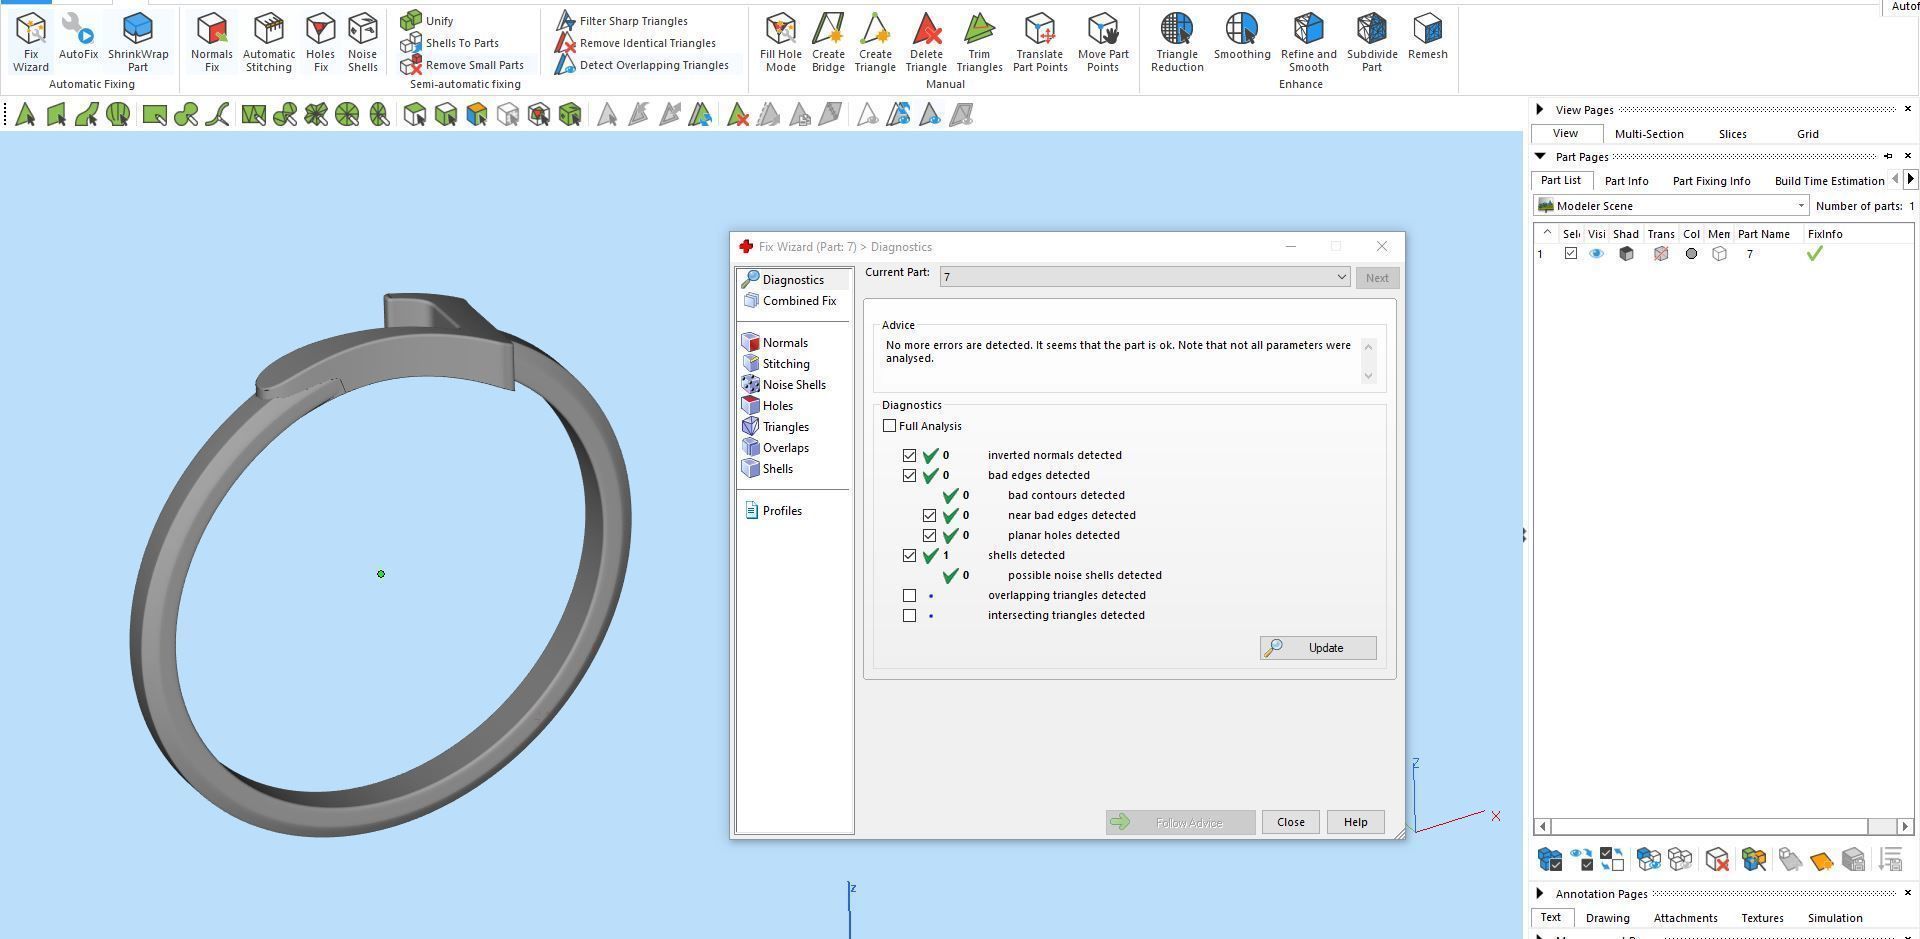The width and height of the screenshot is (1920, 939).
Task: Close the Fix Wizard dialog via Close
Action: (x=1290, y=822)
